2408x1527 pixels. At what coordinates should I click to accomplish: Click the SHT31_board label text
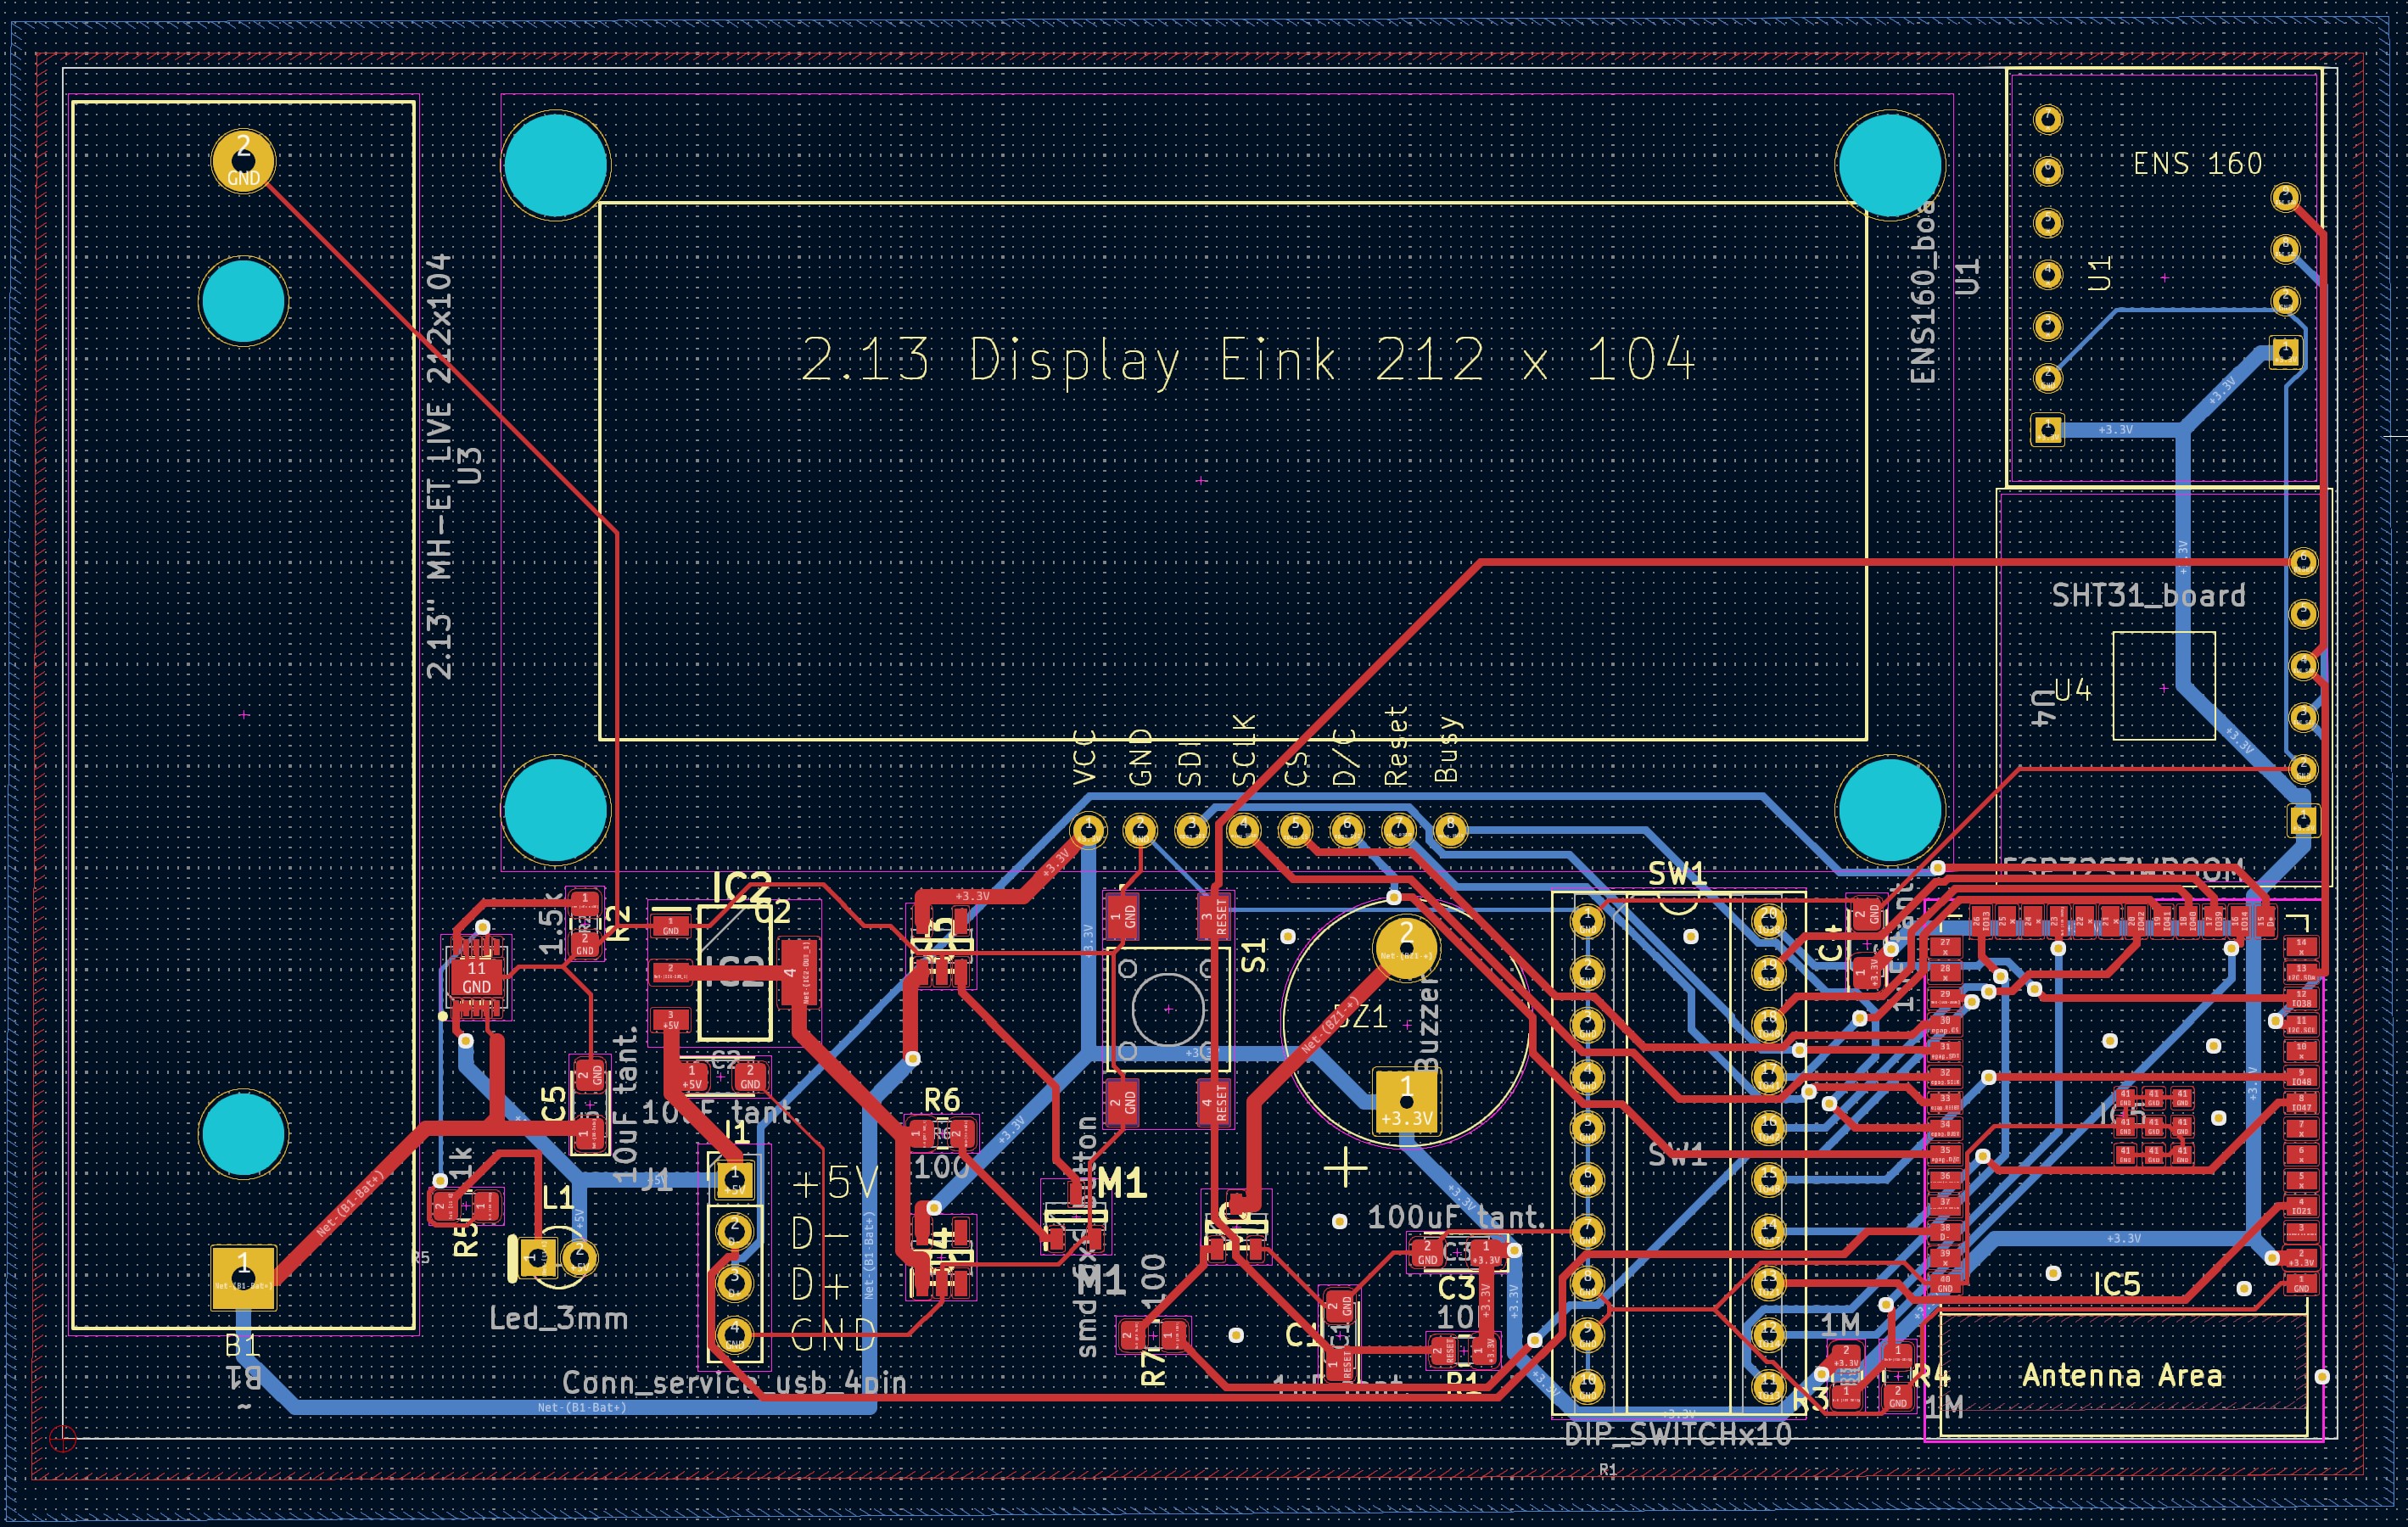coord(2148,596)
